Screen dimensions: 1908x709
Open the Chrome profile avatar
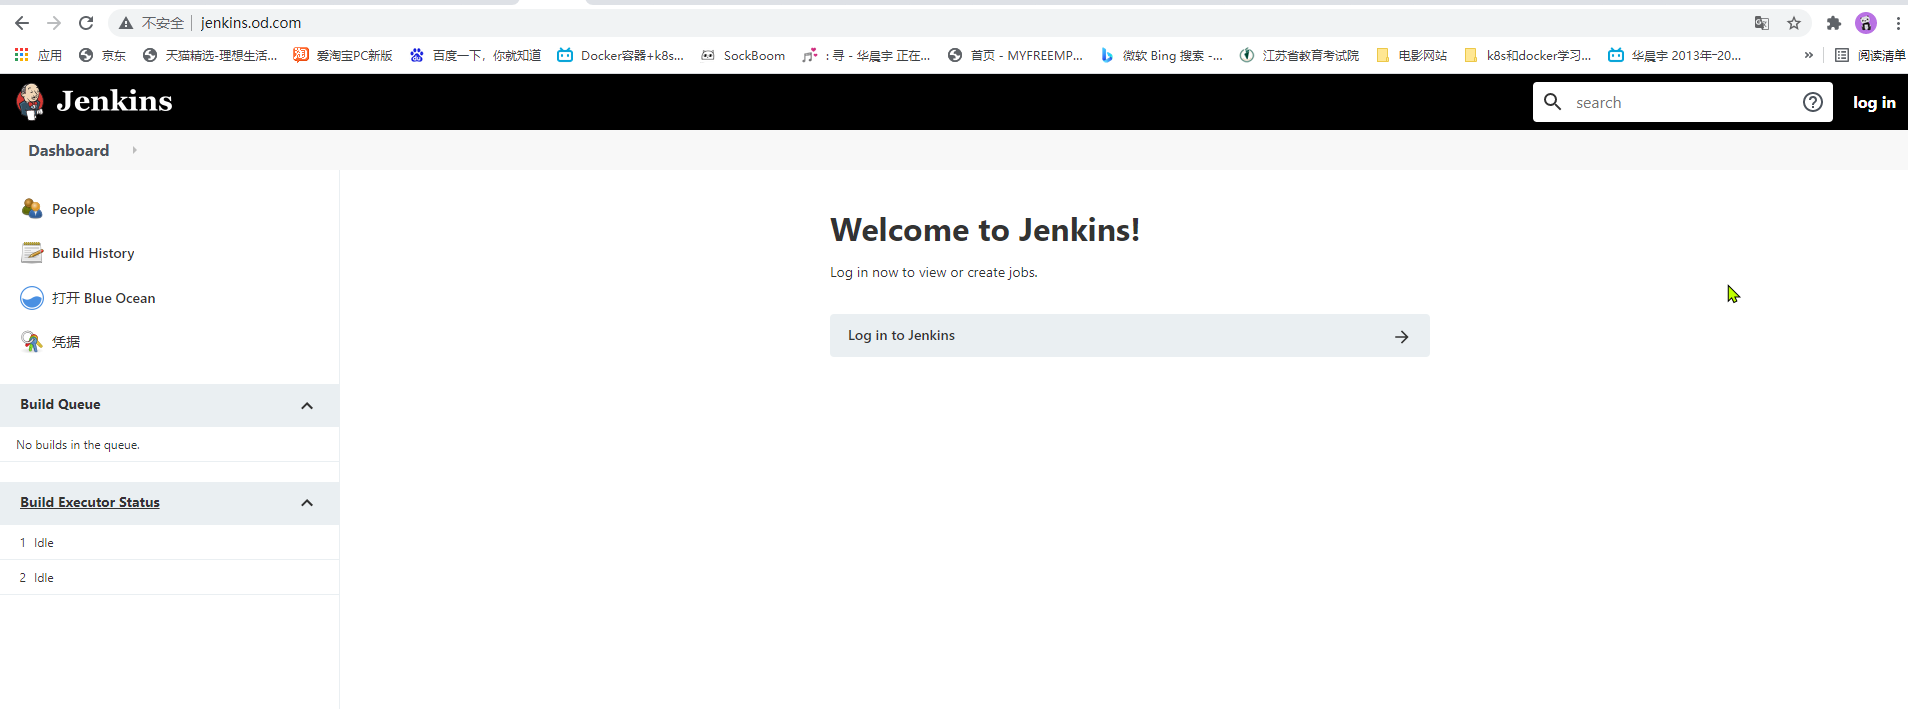(1866, 23)
